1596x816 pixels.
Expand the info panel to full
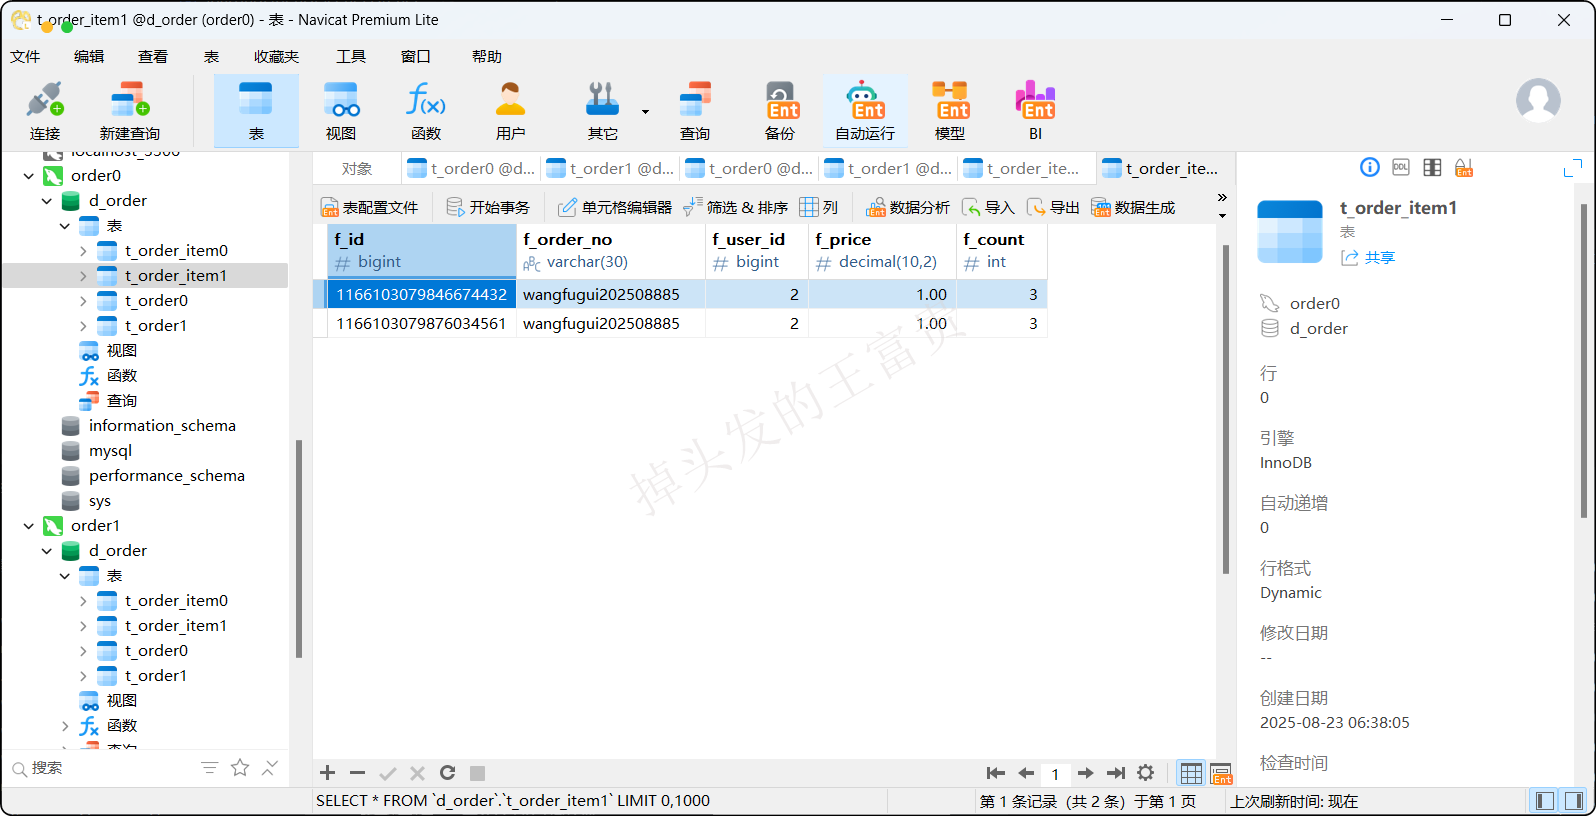[x=1572, y=168]
